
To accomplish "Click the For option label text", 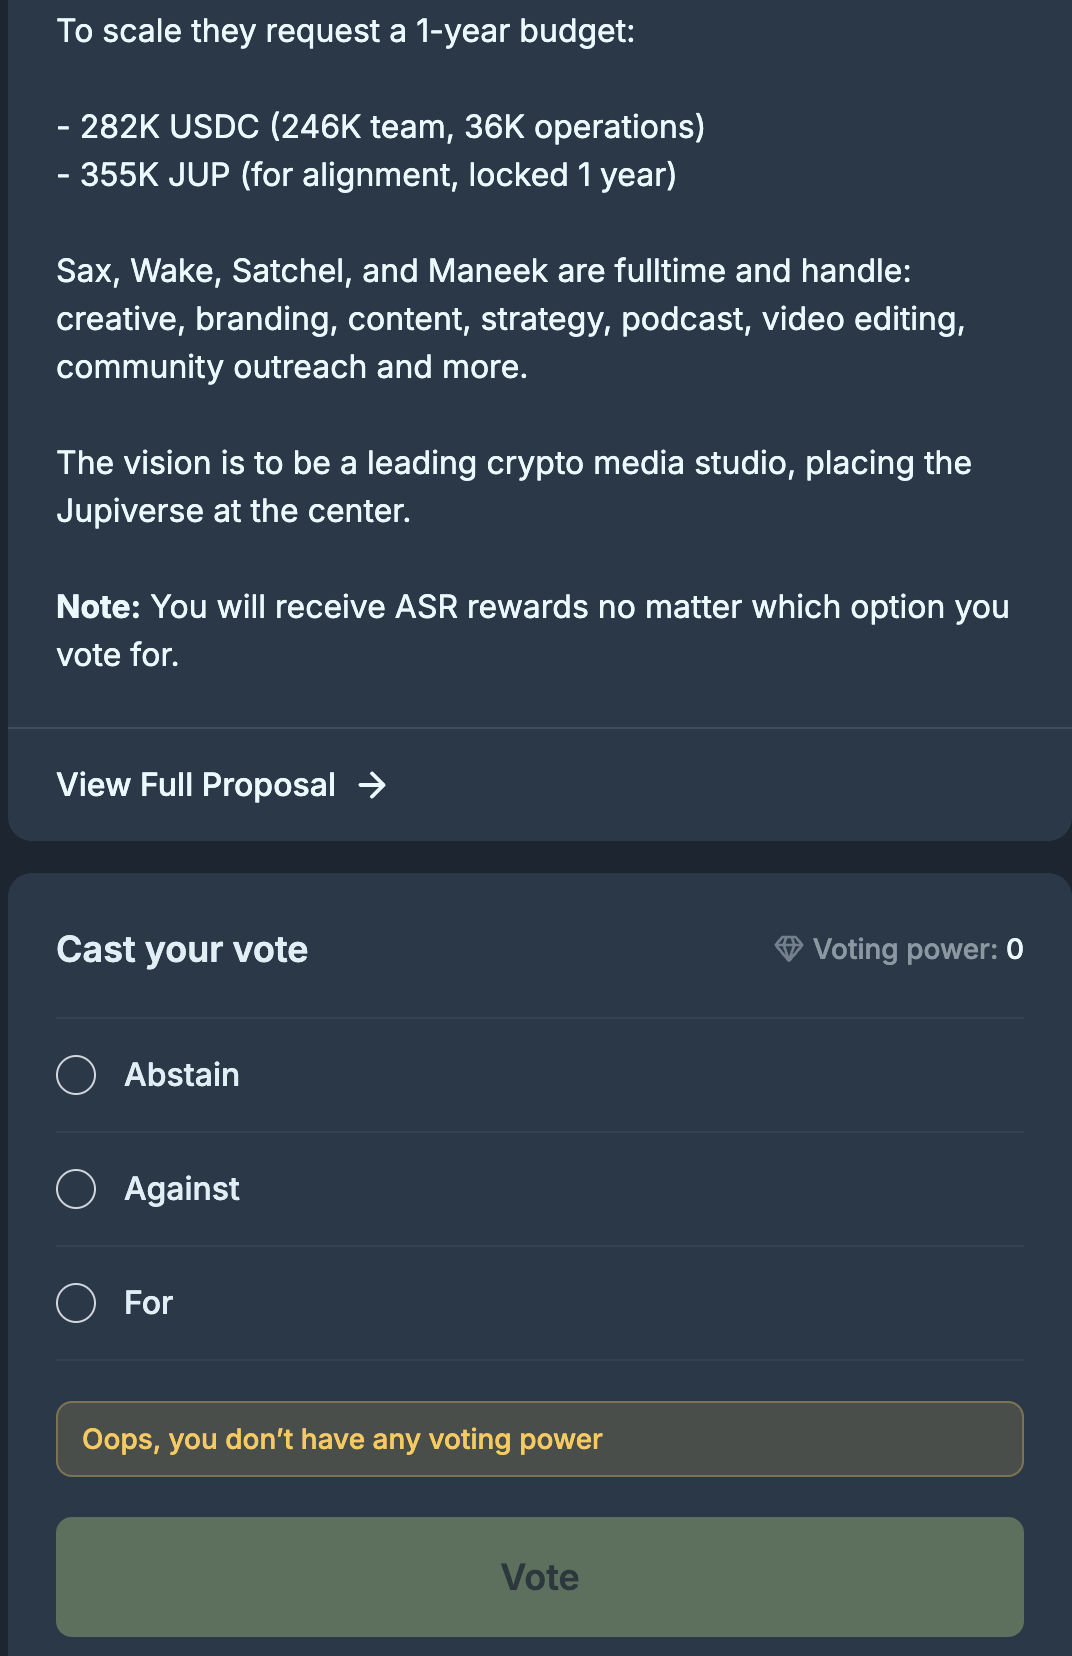I will click(149, 1303).
